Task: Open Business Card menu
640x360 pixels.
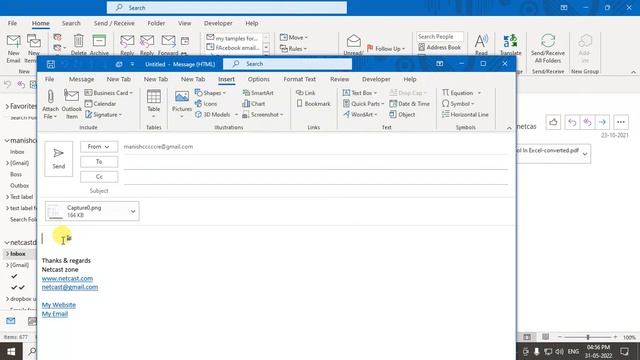Action: 109,93
